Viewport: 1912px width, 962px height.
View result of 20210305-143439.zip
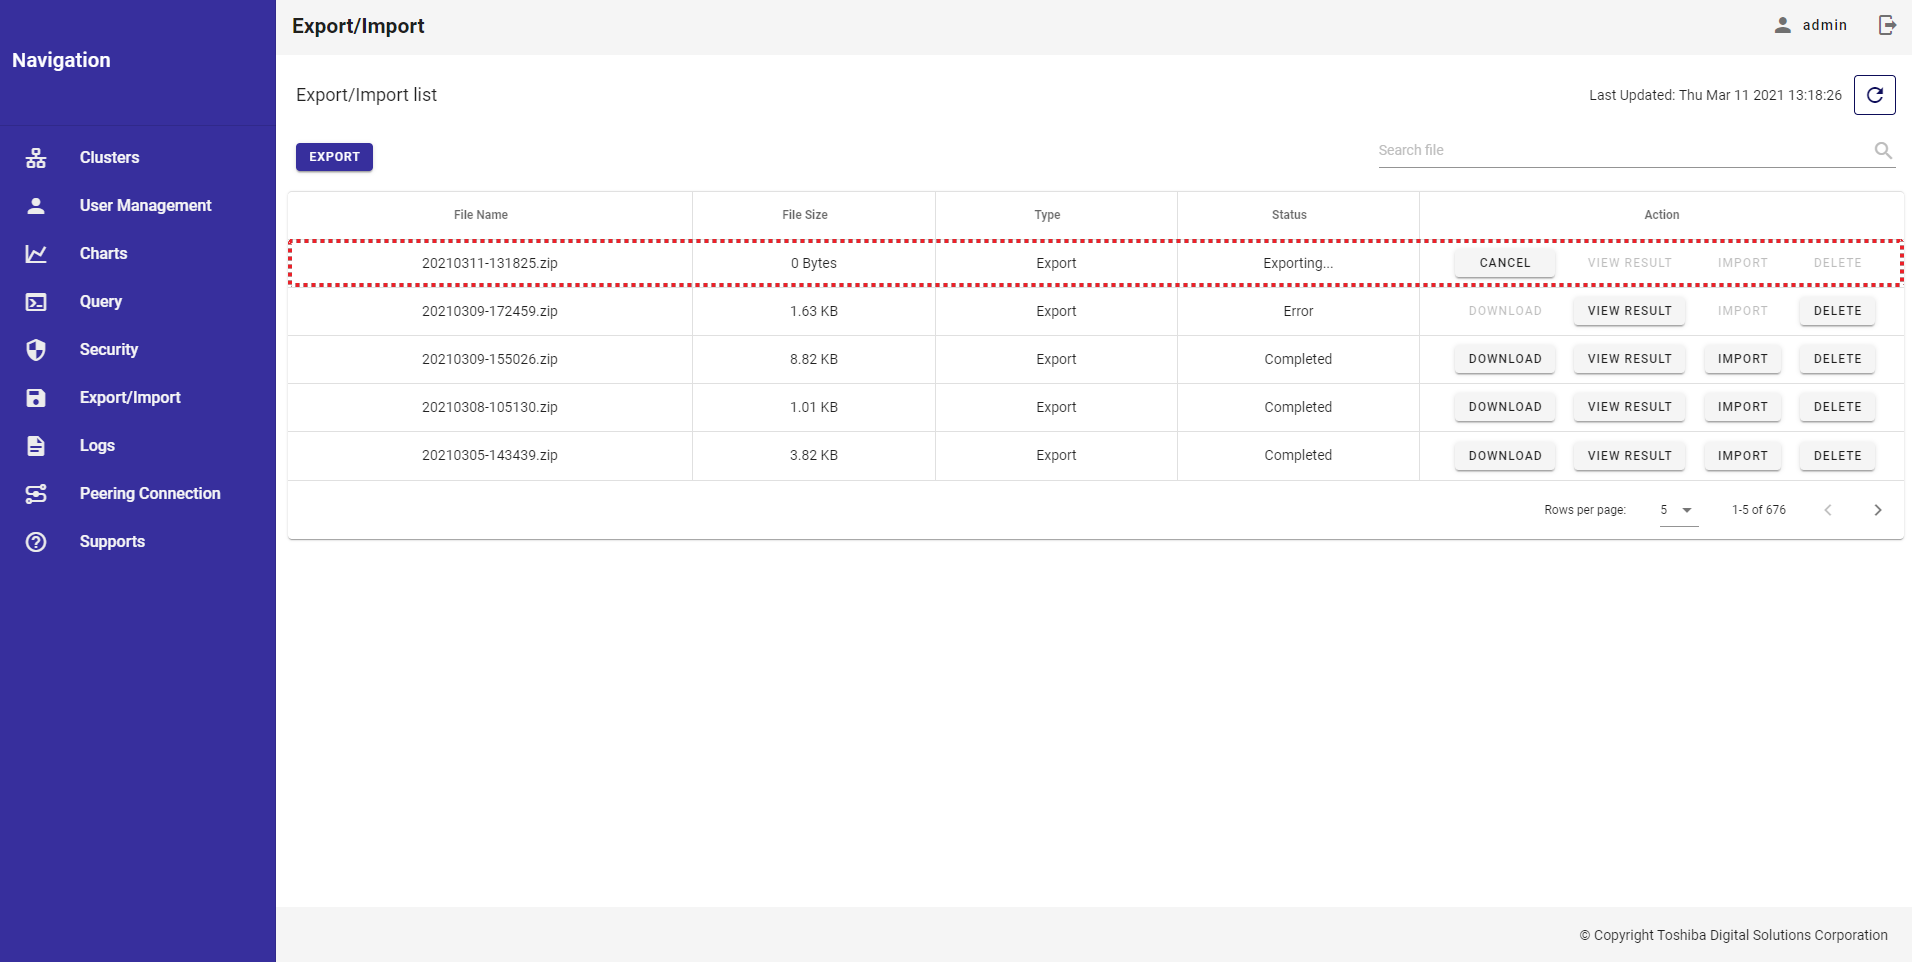coord(1629,456)
